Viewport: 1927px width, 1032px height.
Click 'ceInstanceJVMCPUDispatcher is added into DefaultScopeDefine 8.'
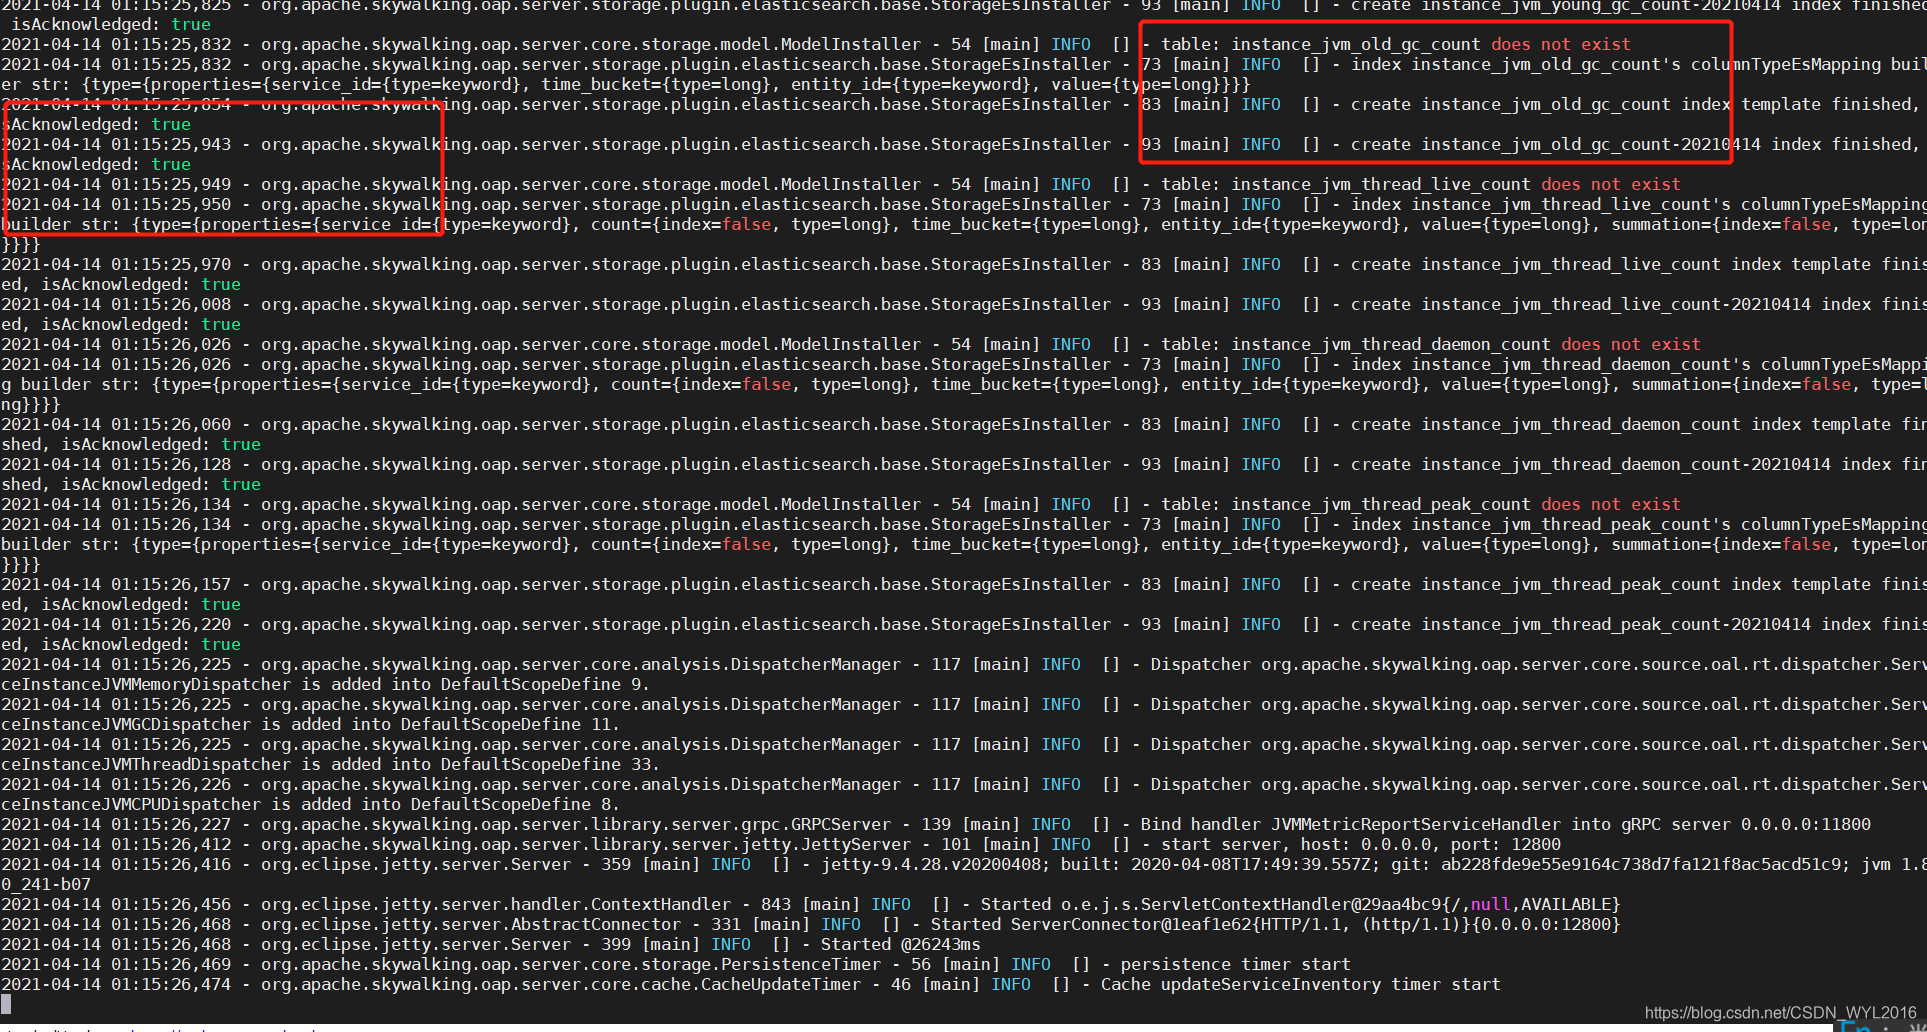[x=310, y=804]
